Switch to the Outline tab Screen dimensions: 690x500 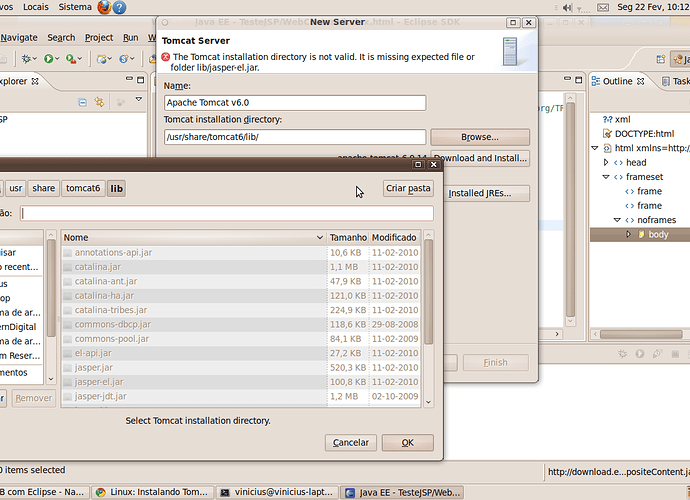pos(618,81)
